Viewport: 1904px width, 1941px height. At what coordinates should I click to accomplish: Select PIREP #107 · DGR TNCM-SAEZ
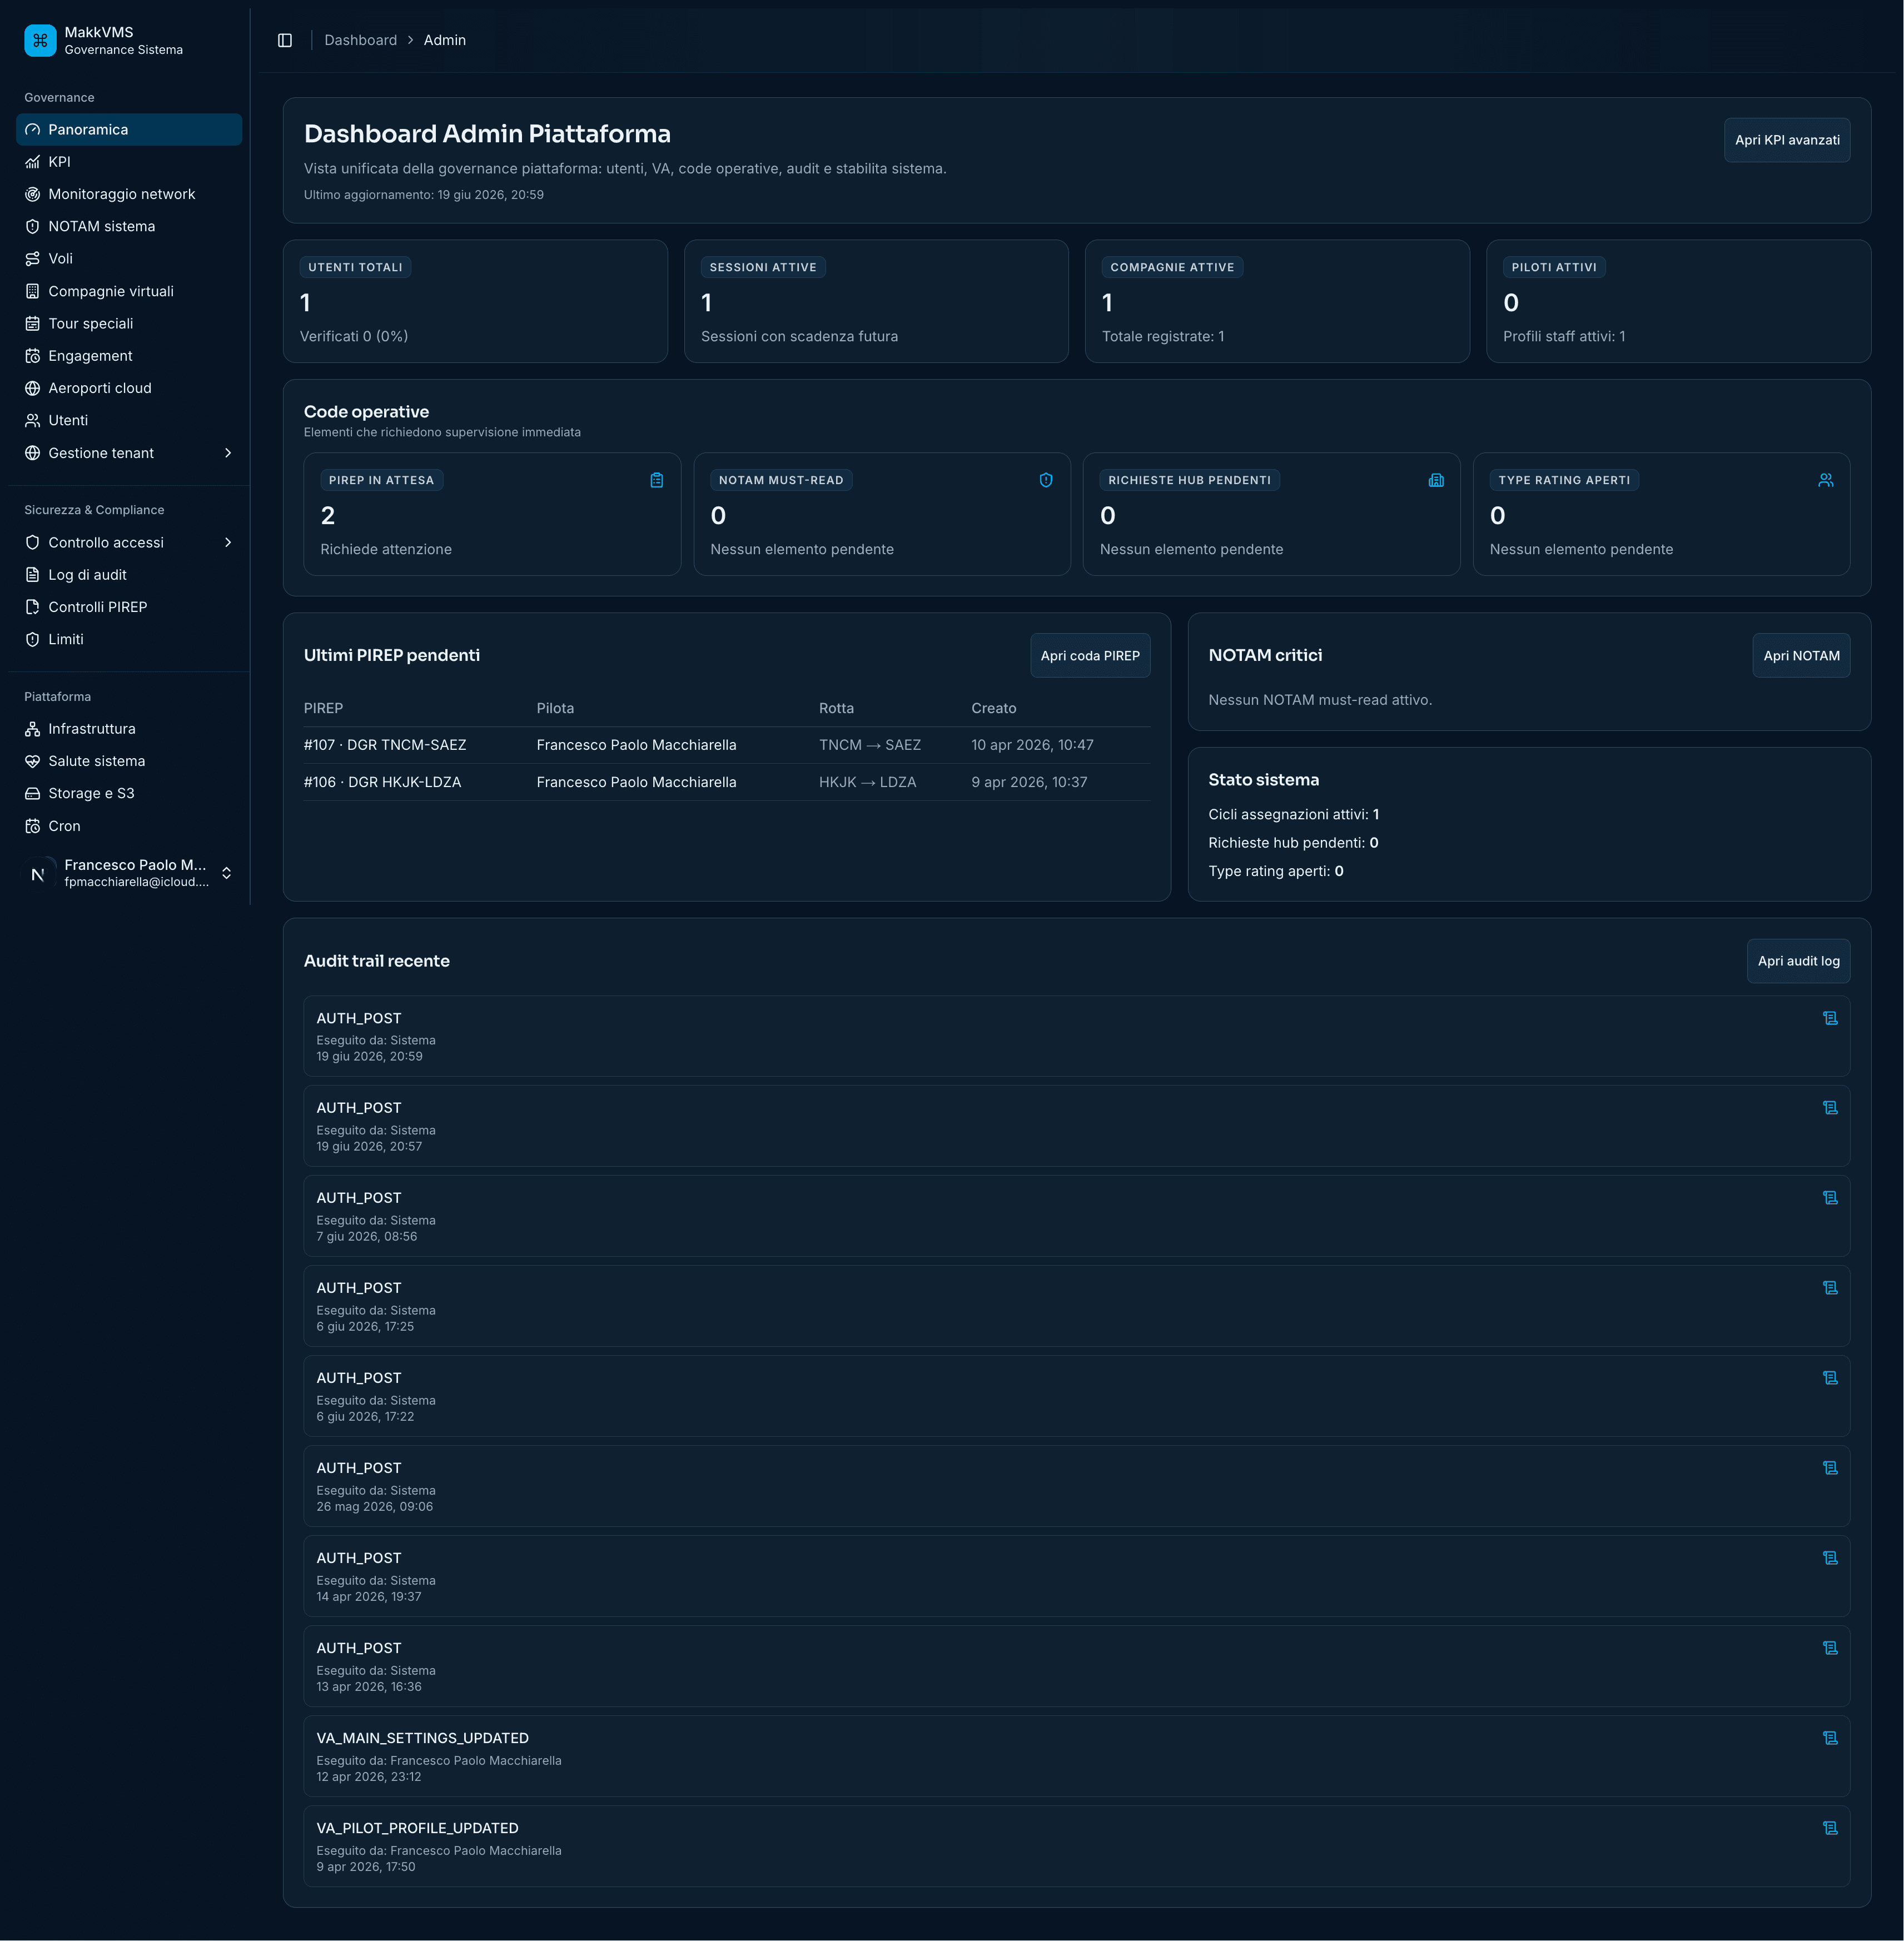385,745
